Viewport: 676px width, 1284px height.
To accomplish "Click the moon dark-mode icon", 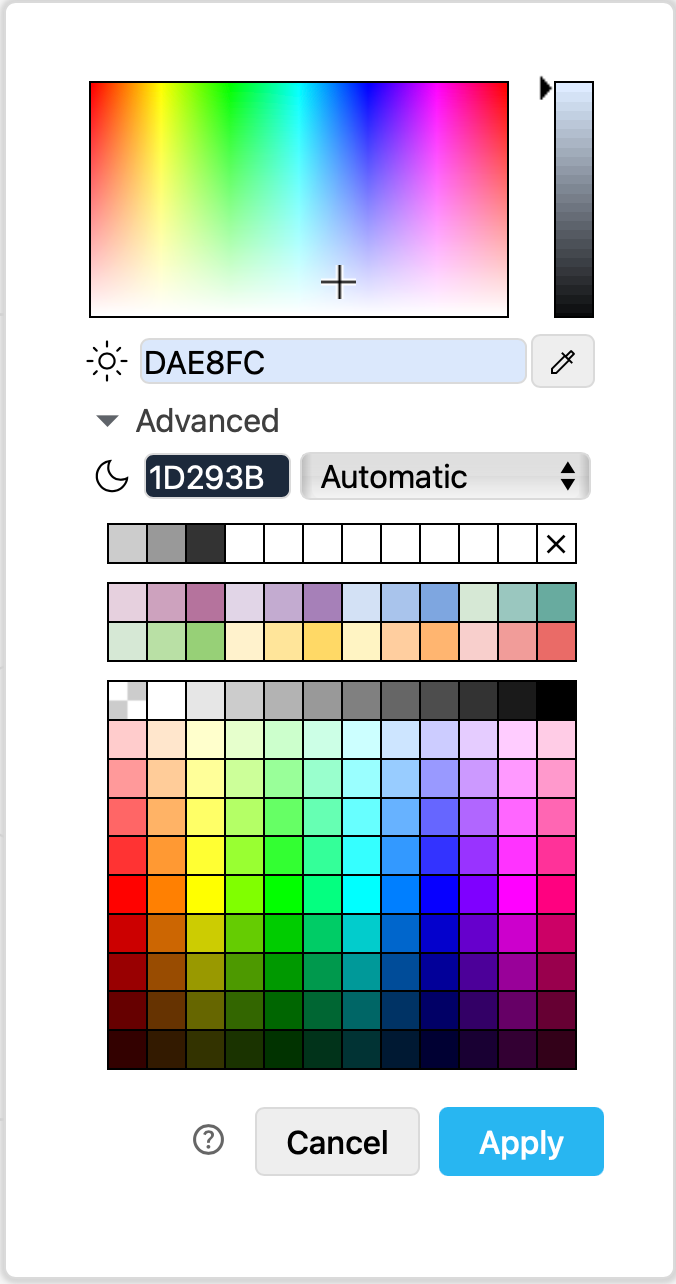I will click(x=111, y=476).
